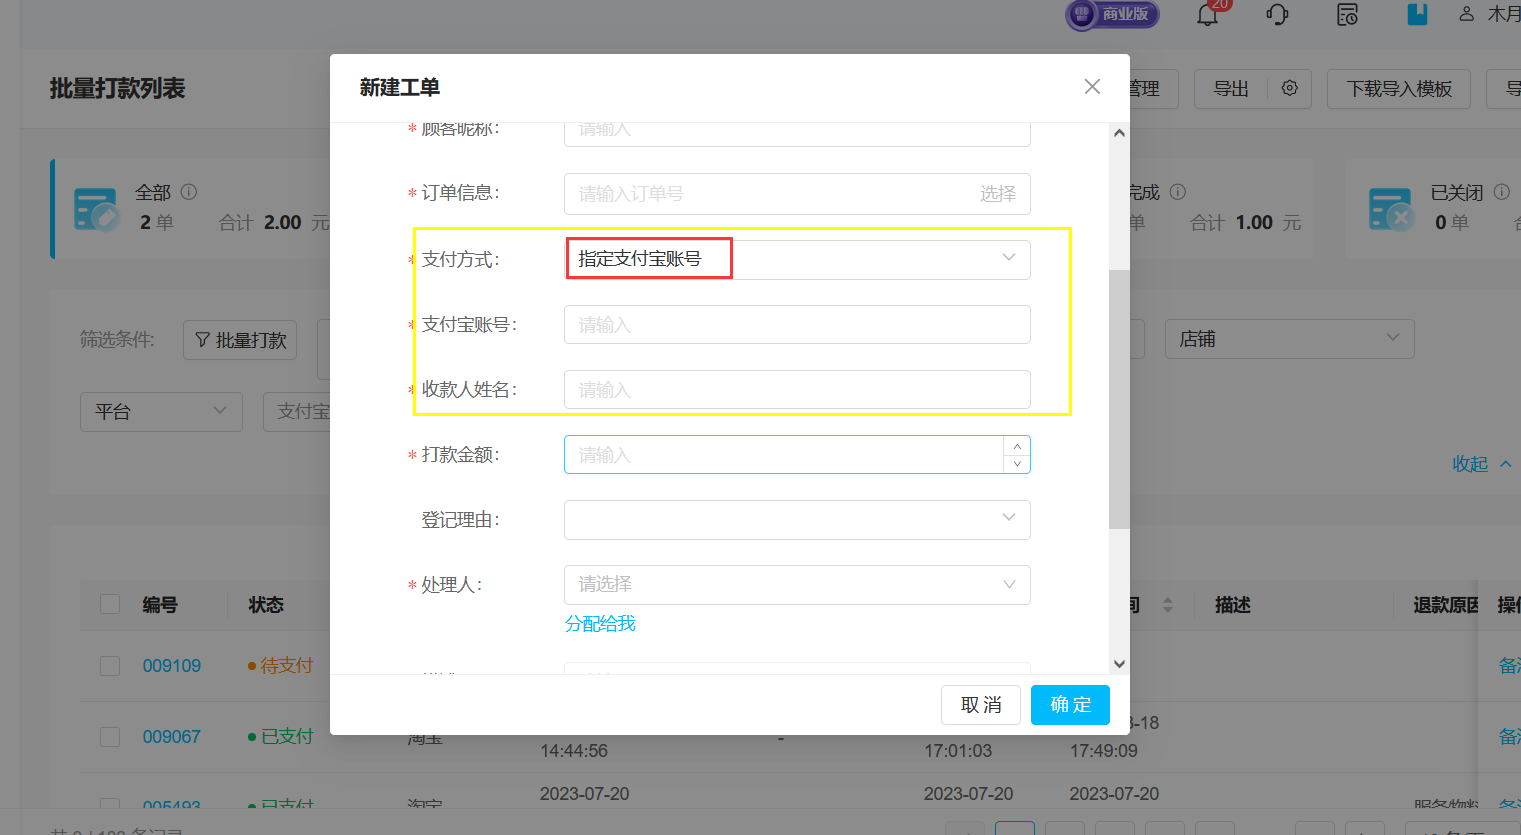Image resolution: width=1521 pixels, height=835 pixels.
Task: Open the 平台 dropdown
Action: (x=161, y=412)
